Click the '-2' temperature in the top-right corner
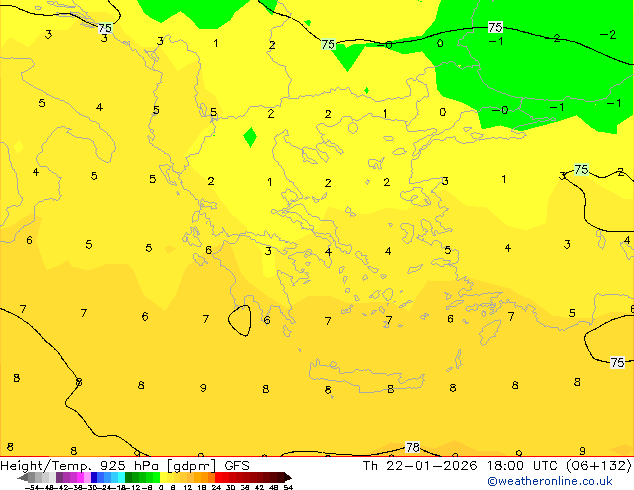Screen dimensions: 634x490 608,35
